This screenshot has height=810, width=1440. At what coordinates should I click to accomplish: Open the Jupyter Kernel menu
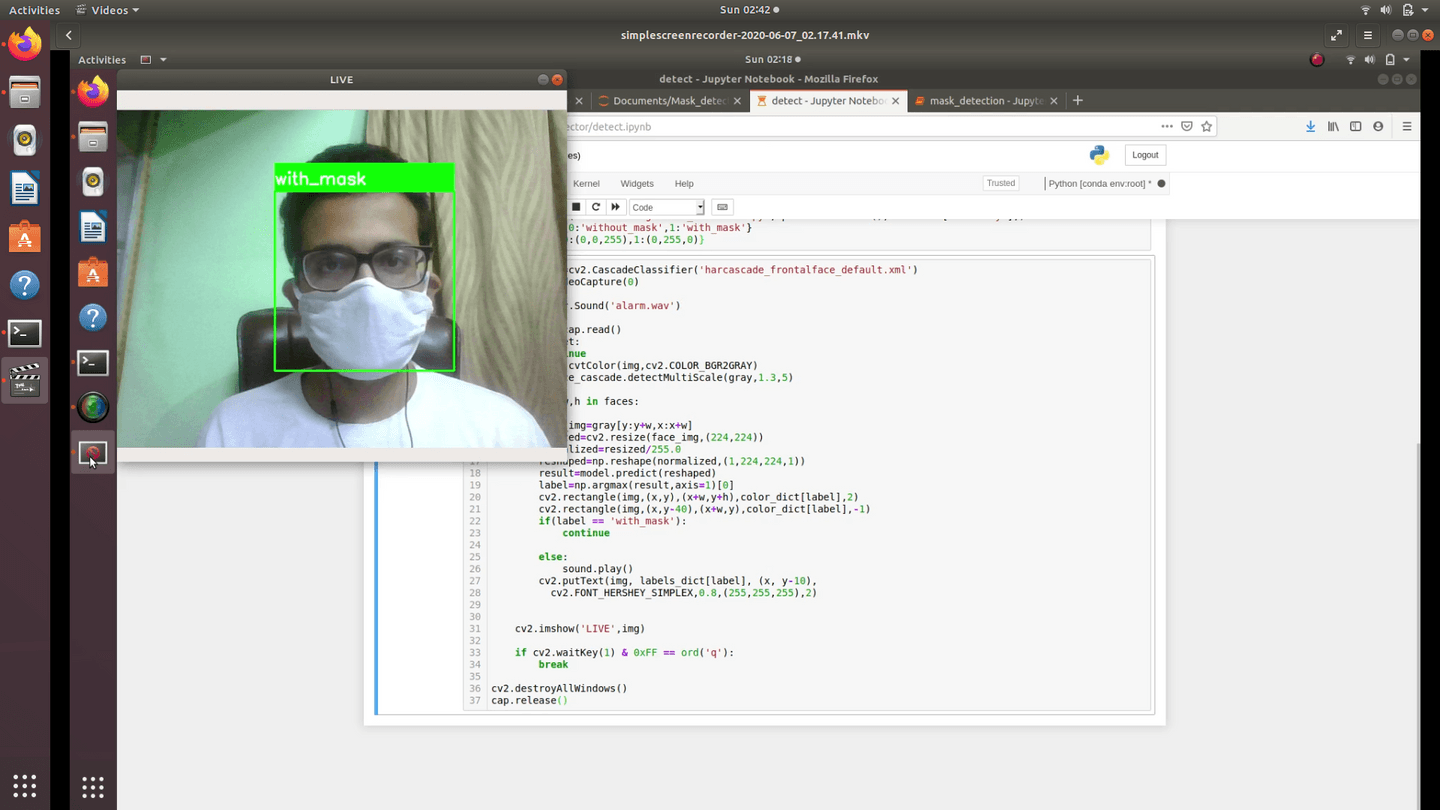click(x=586, y=184)
